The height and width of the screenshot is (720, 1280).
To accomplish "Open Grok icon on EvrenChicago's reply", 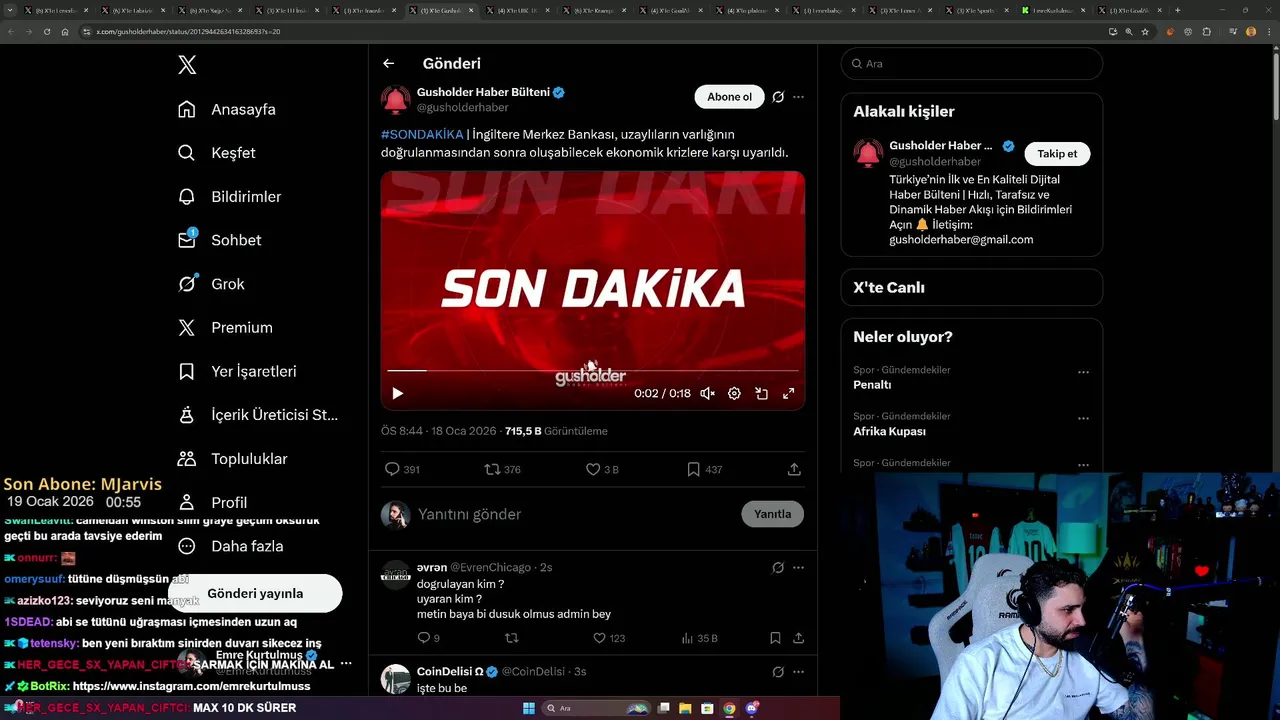I will coord(778,567).
